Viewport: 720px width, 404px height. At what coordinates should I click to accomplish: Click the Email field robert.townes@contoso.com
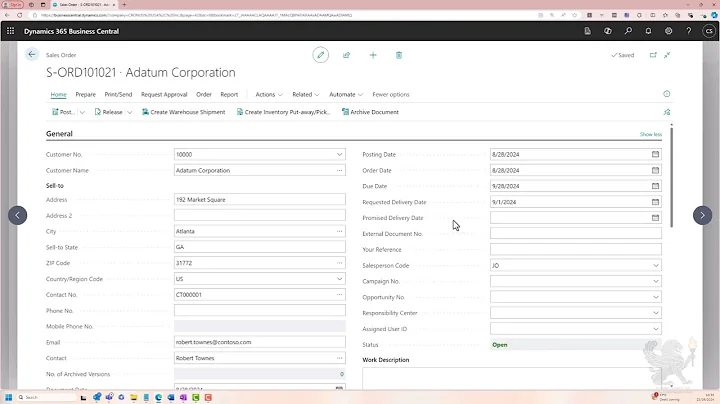(x=259, y=342)
